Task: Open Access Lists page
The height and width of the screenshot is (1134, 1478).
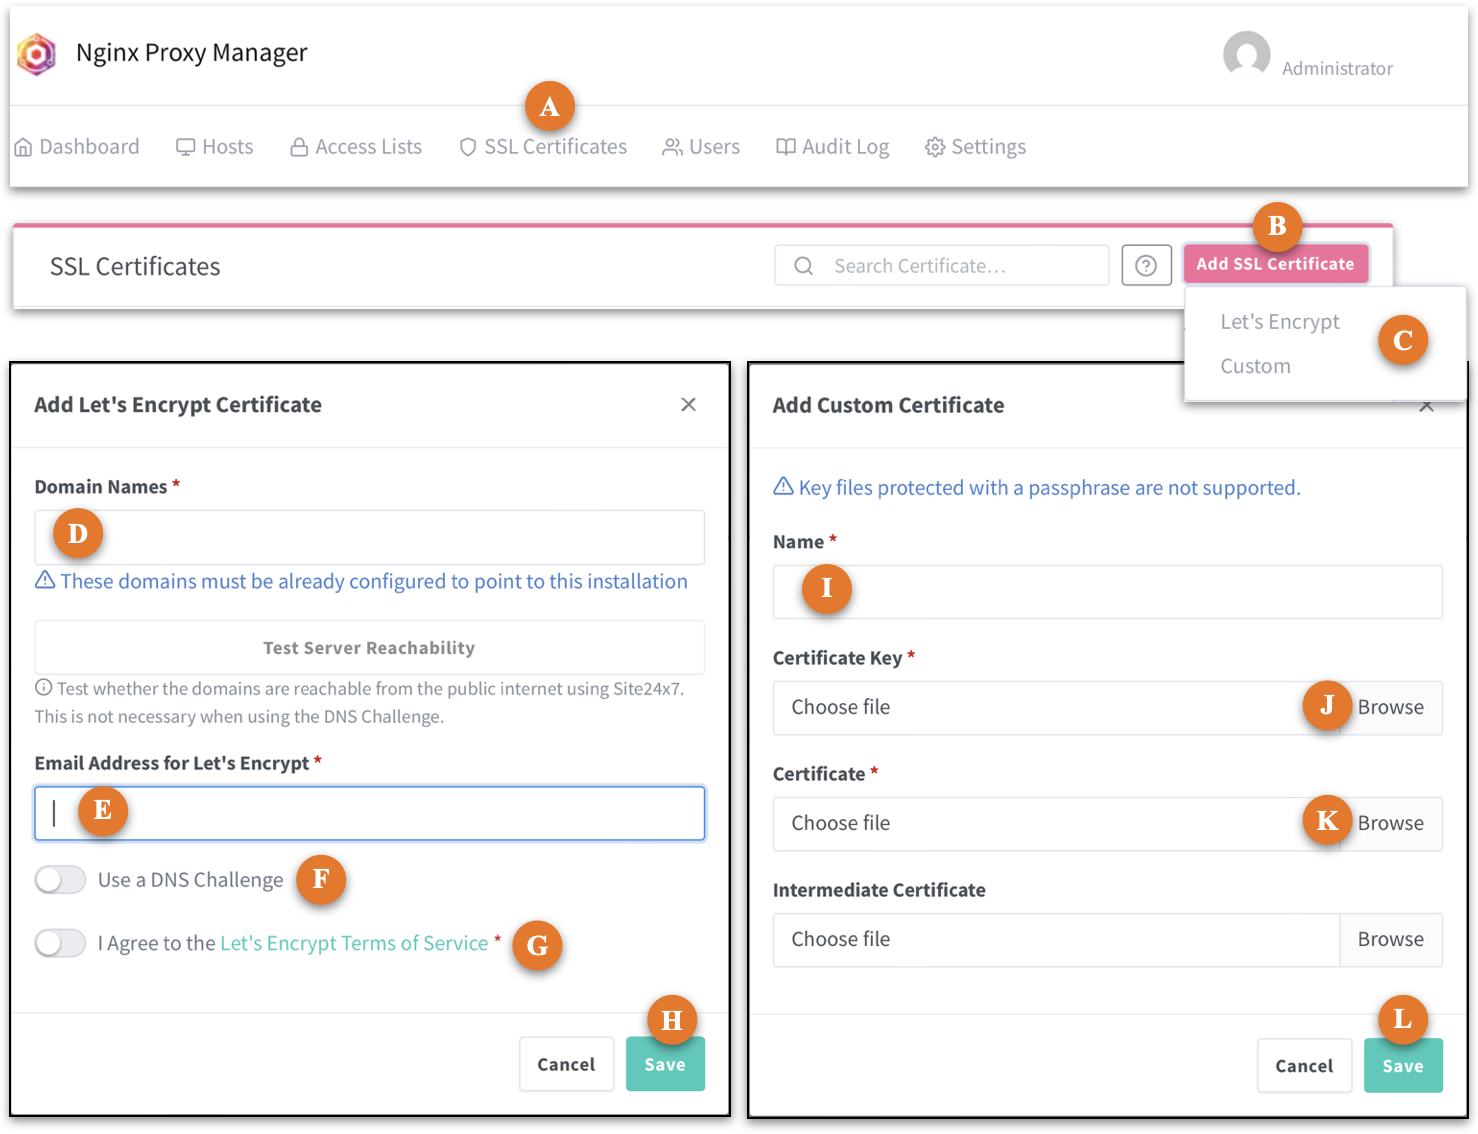Action: [356, 147]
